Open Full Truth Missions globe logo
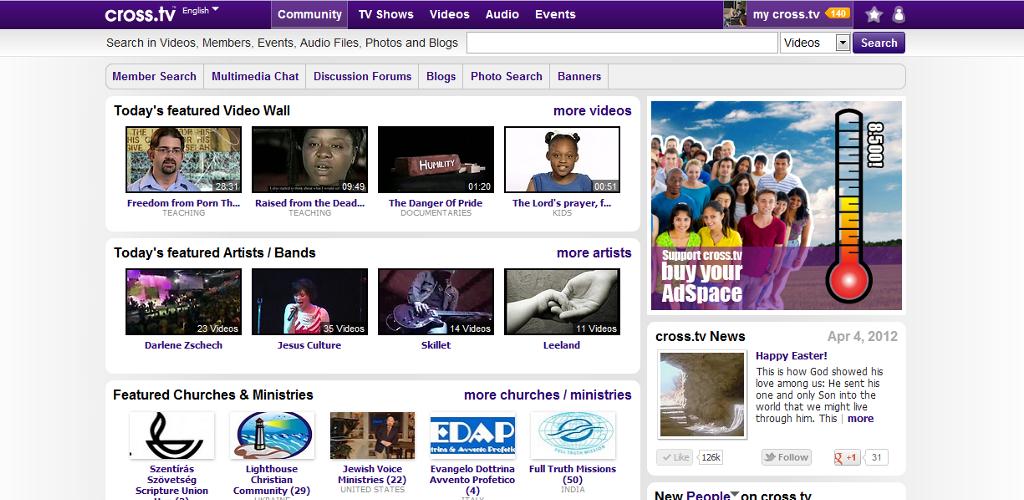The image size is (1024, 500). [573, 435]
